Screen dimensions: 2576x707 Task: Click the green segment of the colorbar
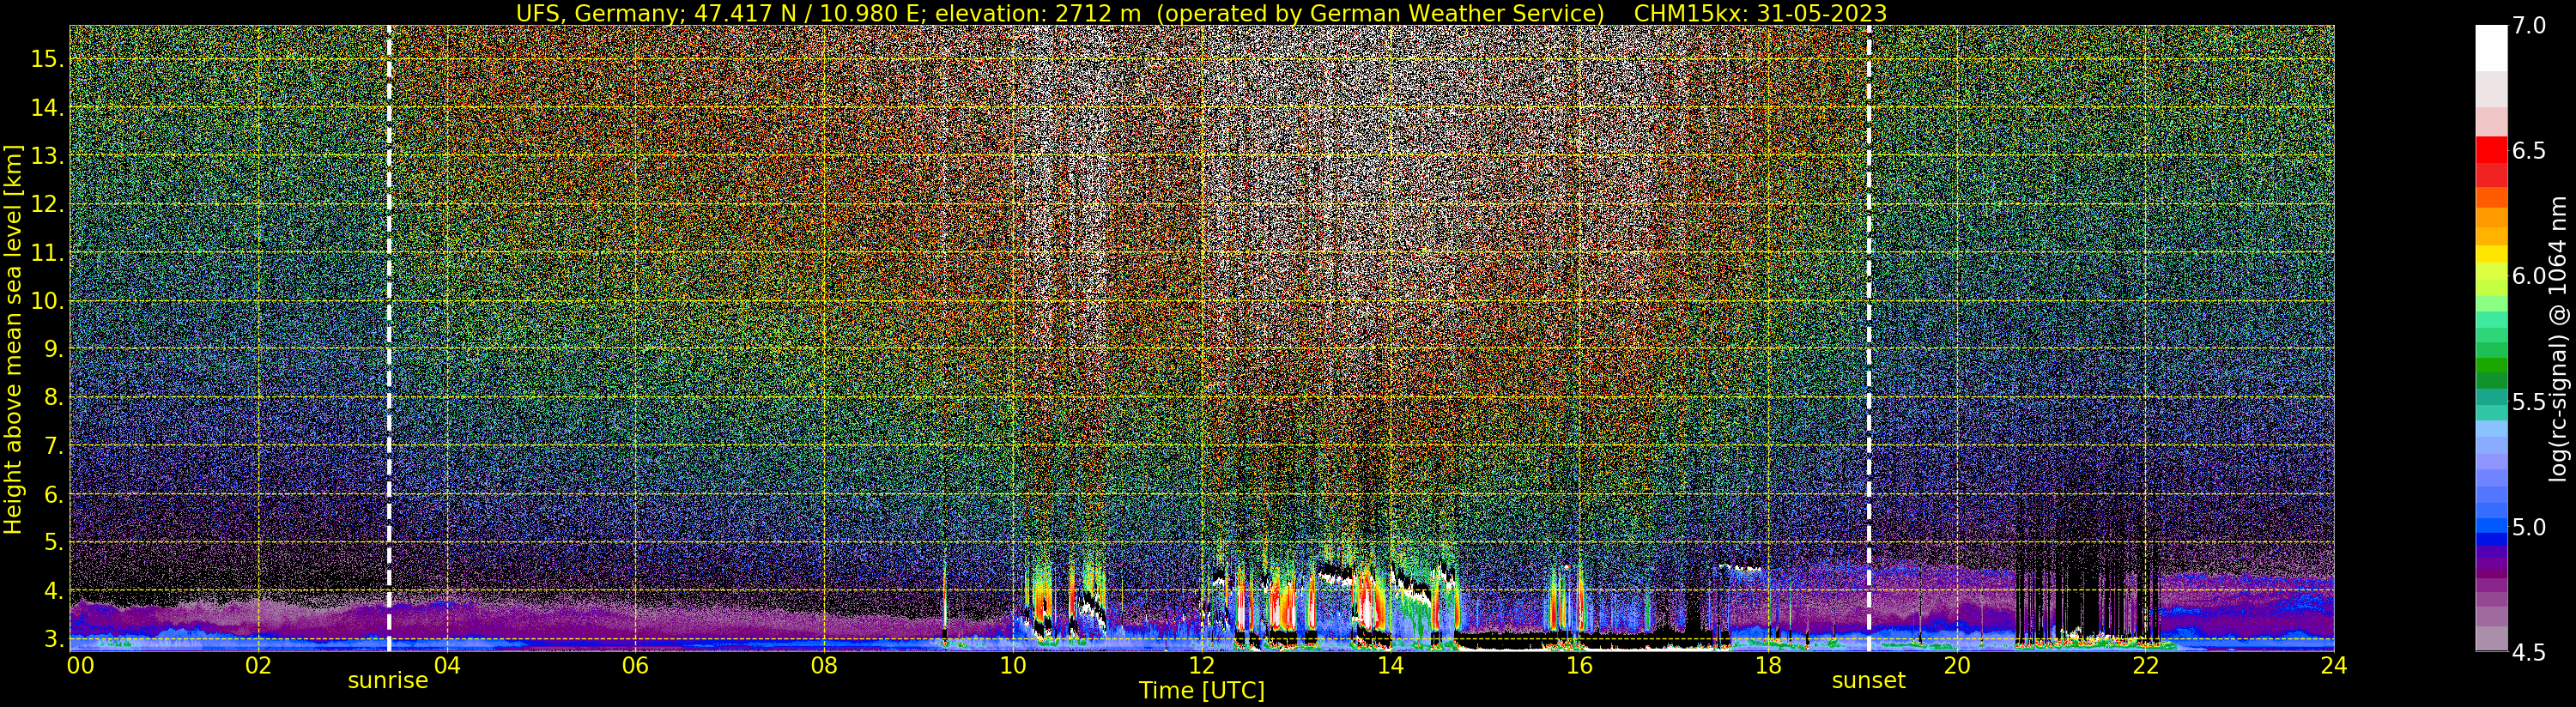click(2491, 366)
